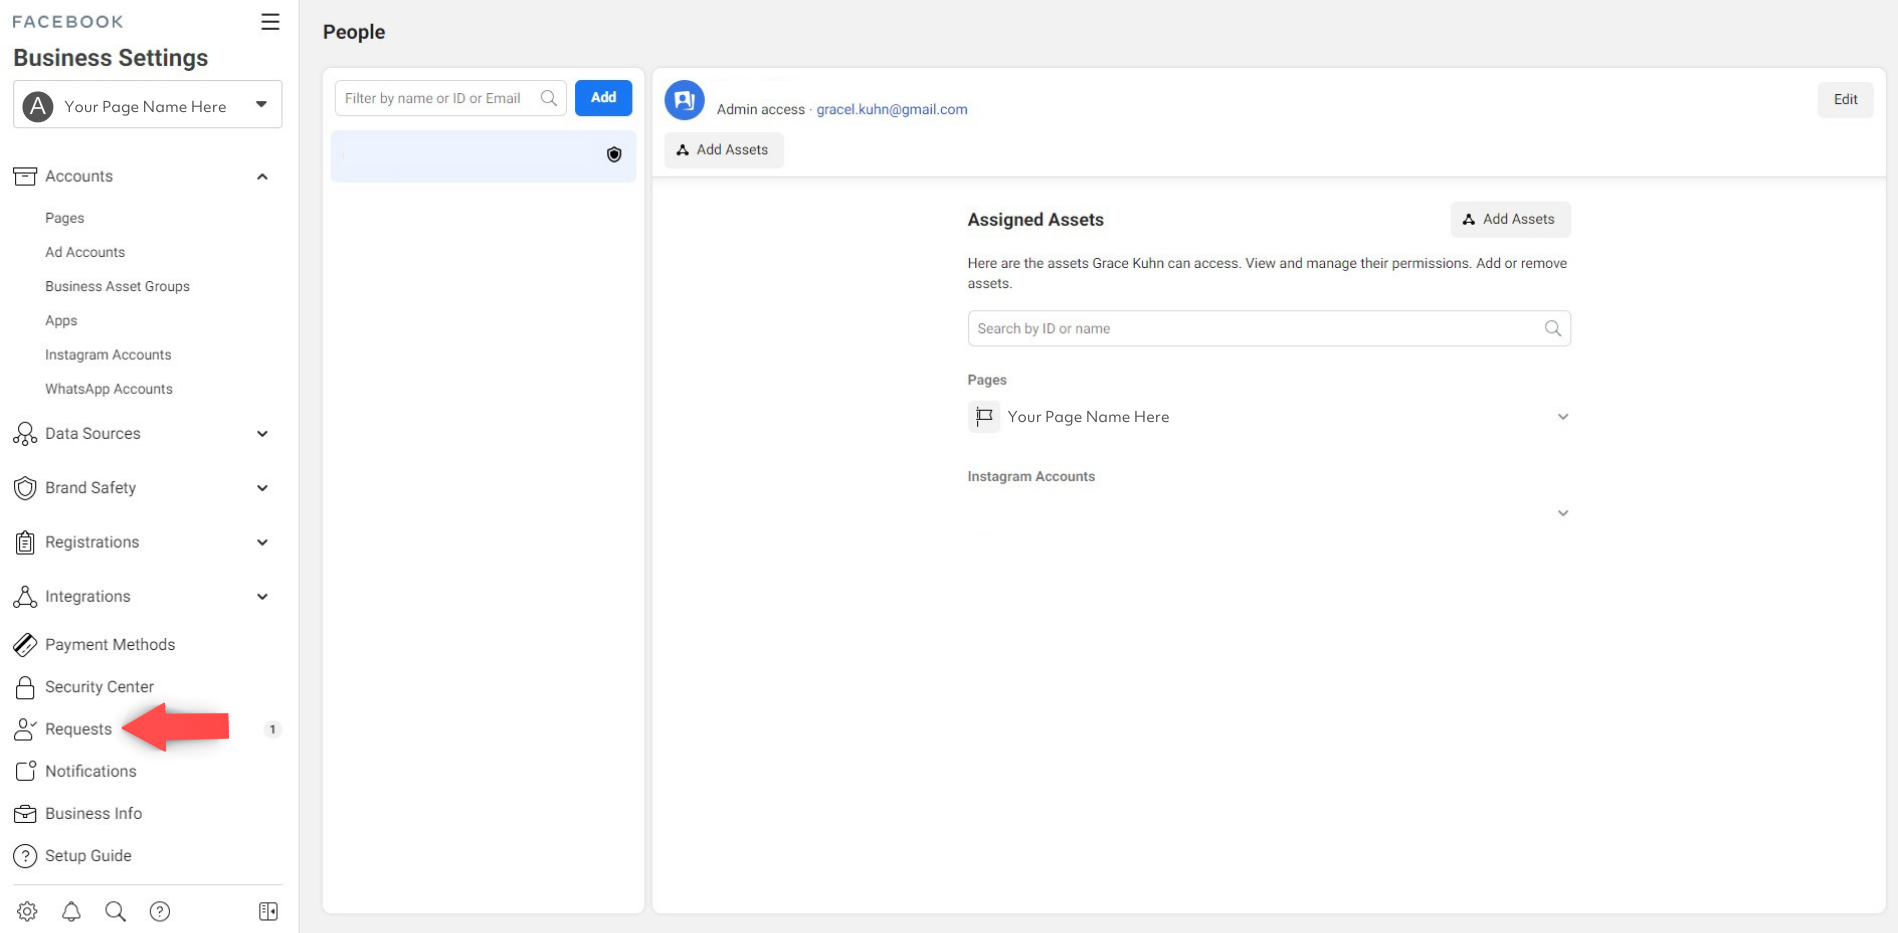Open the hamburger menu icon

pyautogui.click(x=270, y=22)
